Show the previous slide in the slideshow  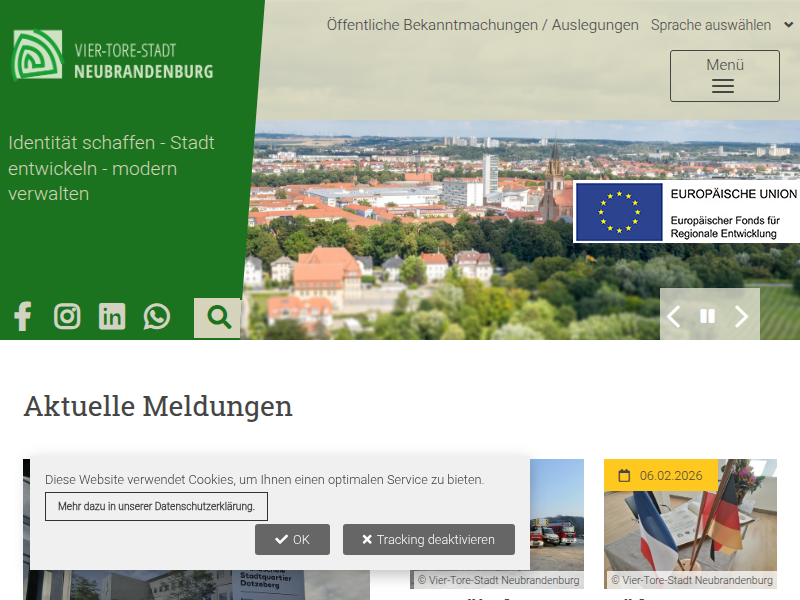[674, 317]
